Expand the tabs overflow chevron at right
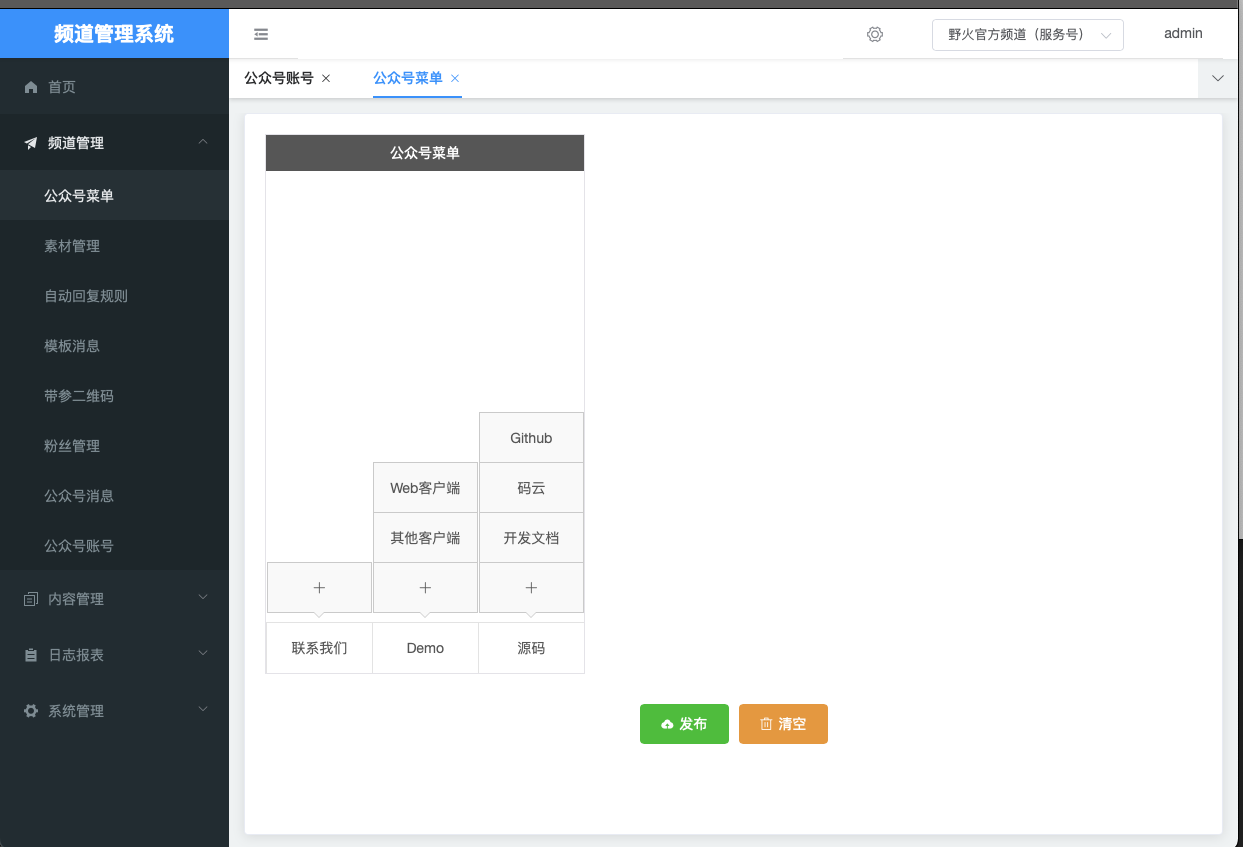 1218,78
